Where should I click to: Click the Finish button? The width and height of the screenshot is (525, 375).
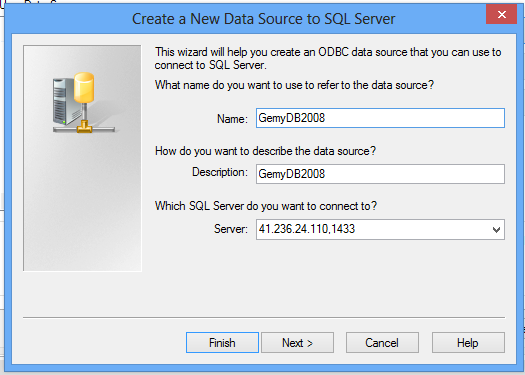[x=222, y=342]
